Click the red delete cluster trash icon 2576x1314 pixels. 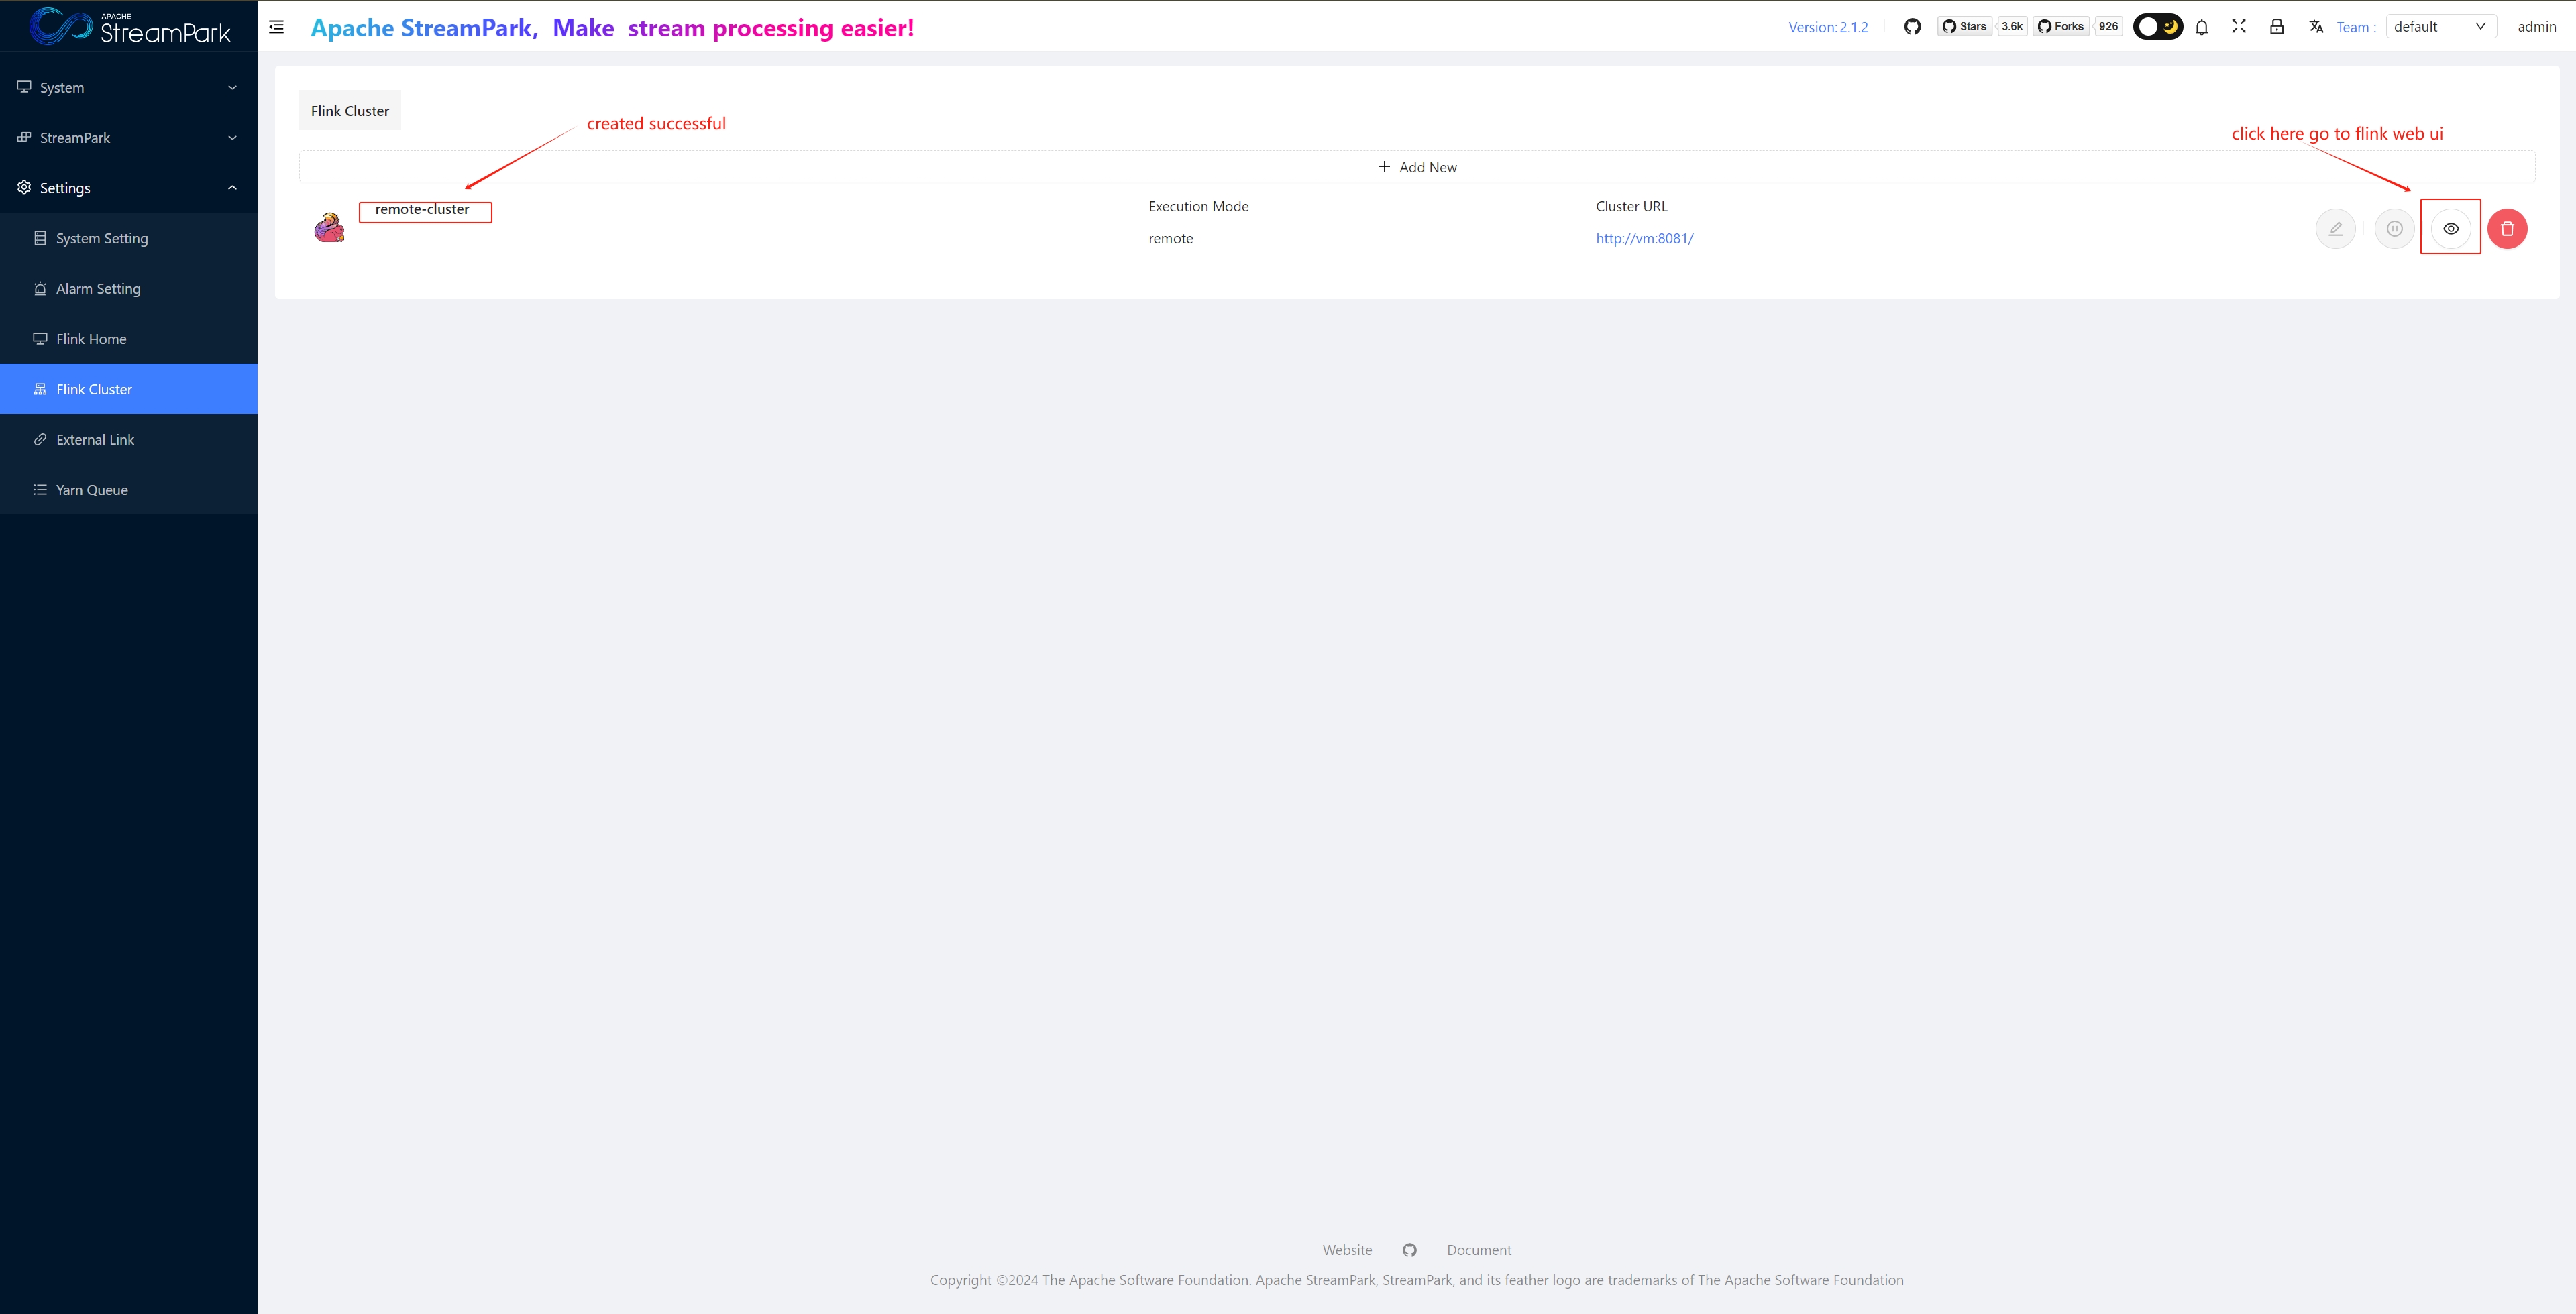pyautogui.click(x=2507, y=229)
